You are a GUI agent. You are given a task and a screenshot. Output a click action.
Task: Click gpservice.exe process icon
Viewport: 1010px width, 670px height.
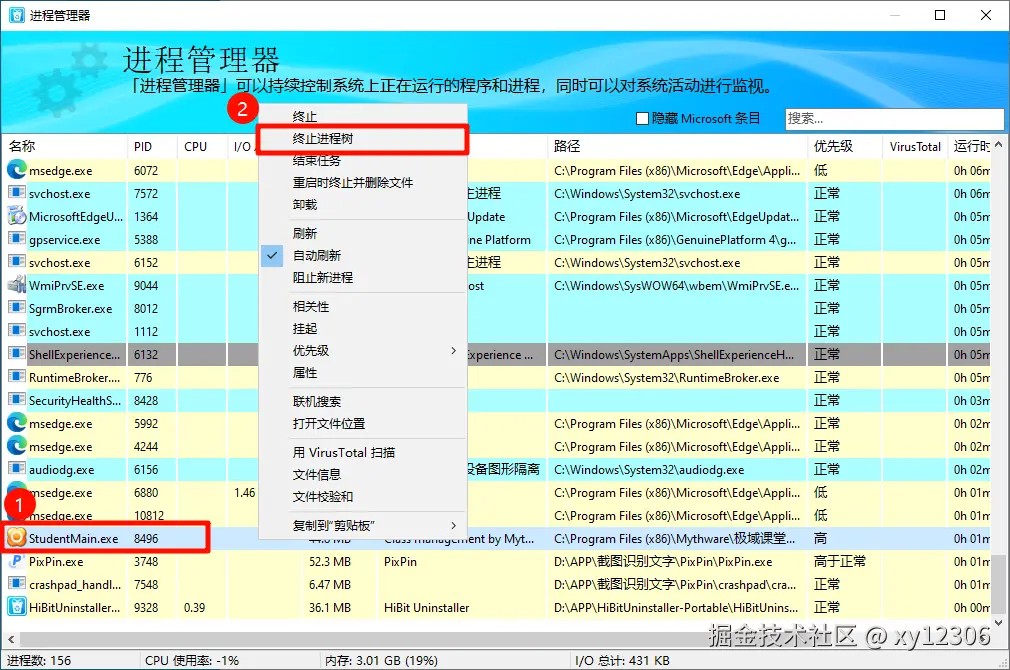[16, 239]
